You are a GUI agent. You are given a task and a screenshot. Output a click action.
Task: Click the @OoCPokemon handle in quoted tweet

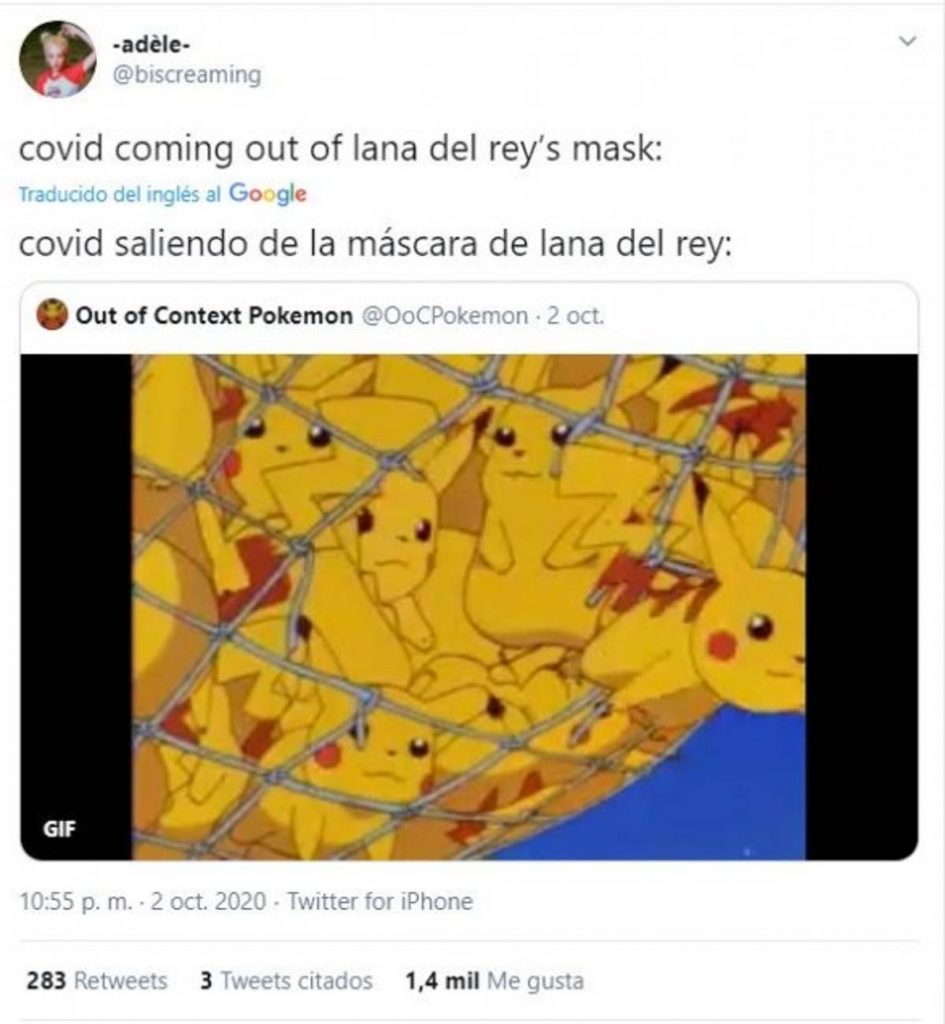[443, 316]
